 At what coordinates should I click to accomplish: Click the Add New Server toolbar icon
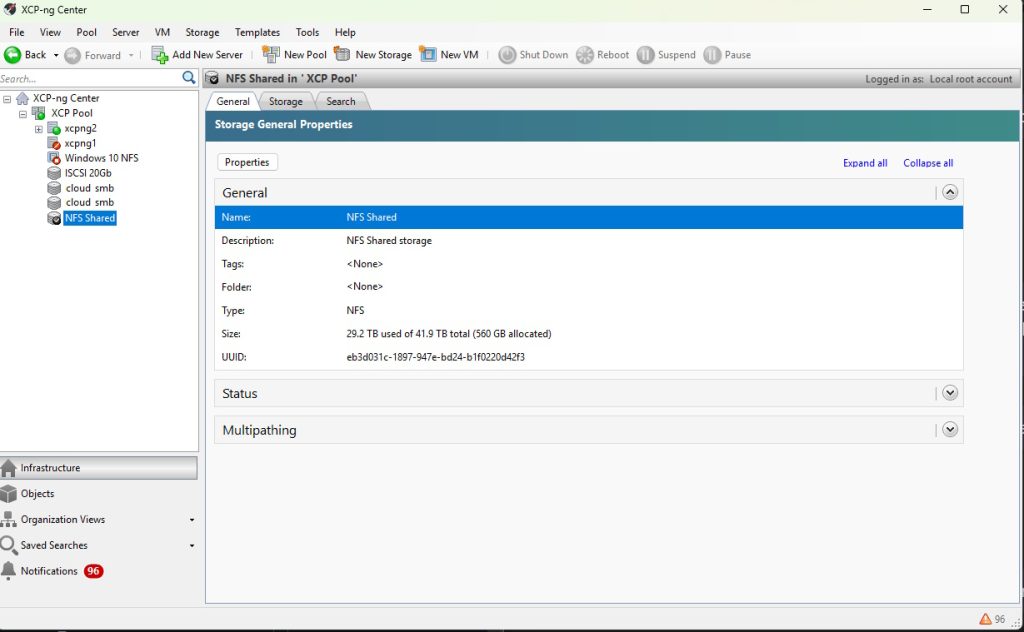click(159, 55)
